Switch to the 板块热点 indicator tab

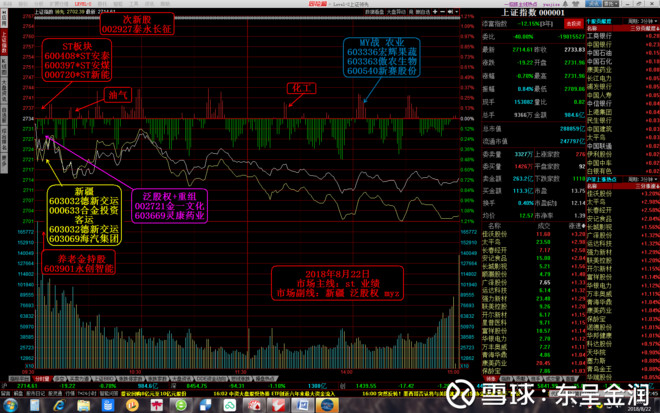coord(264,379)
